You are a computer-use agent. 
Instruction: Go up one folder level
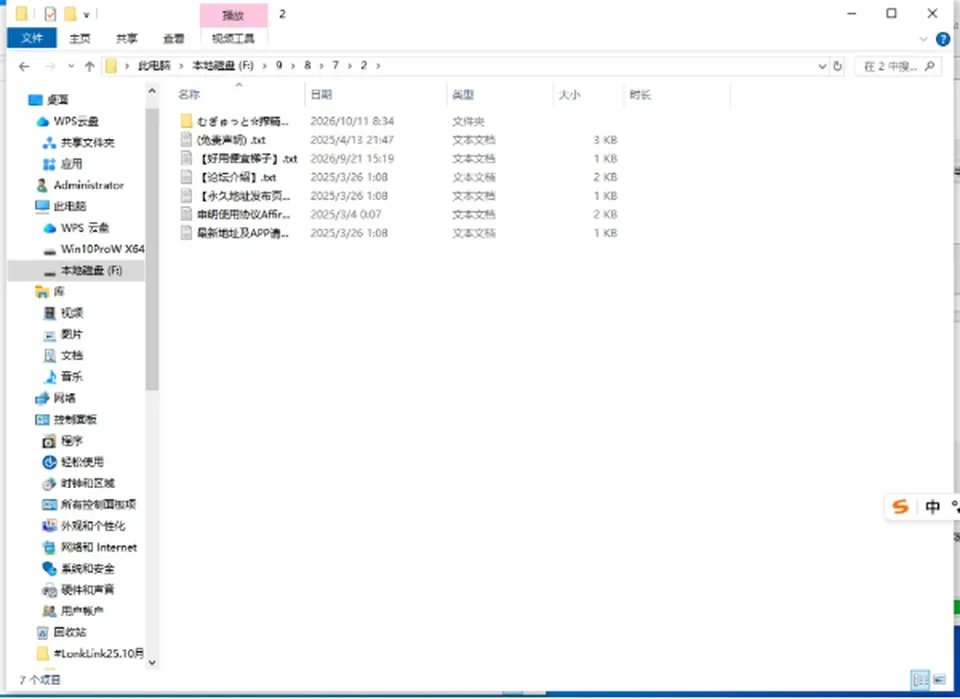[89, 66]
